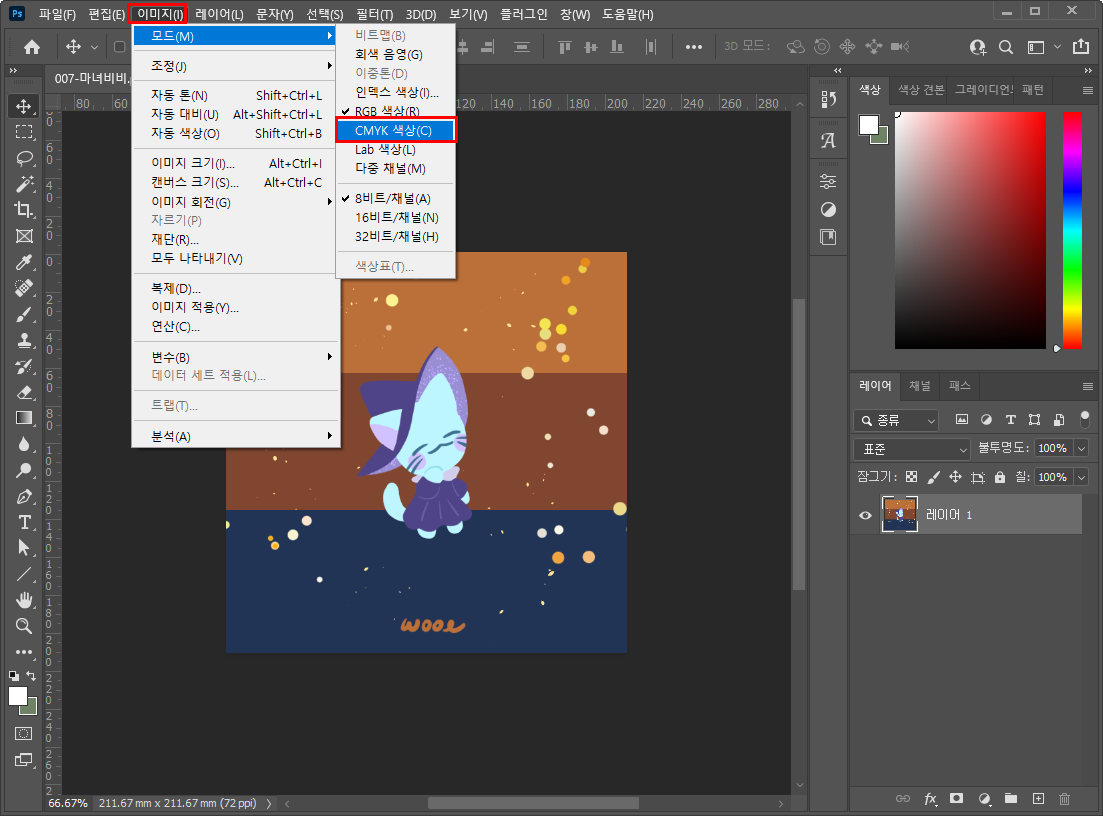Select the Horizontal Type tool
1103x816 pixels.
[x=24, y=522]
